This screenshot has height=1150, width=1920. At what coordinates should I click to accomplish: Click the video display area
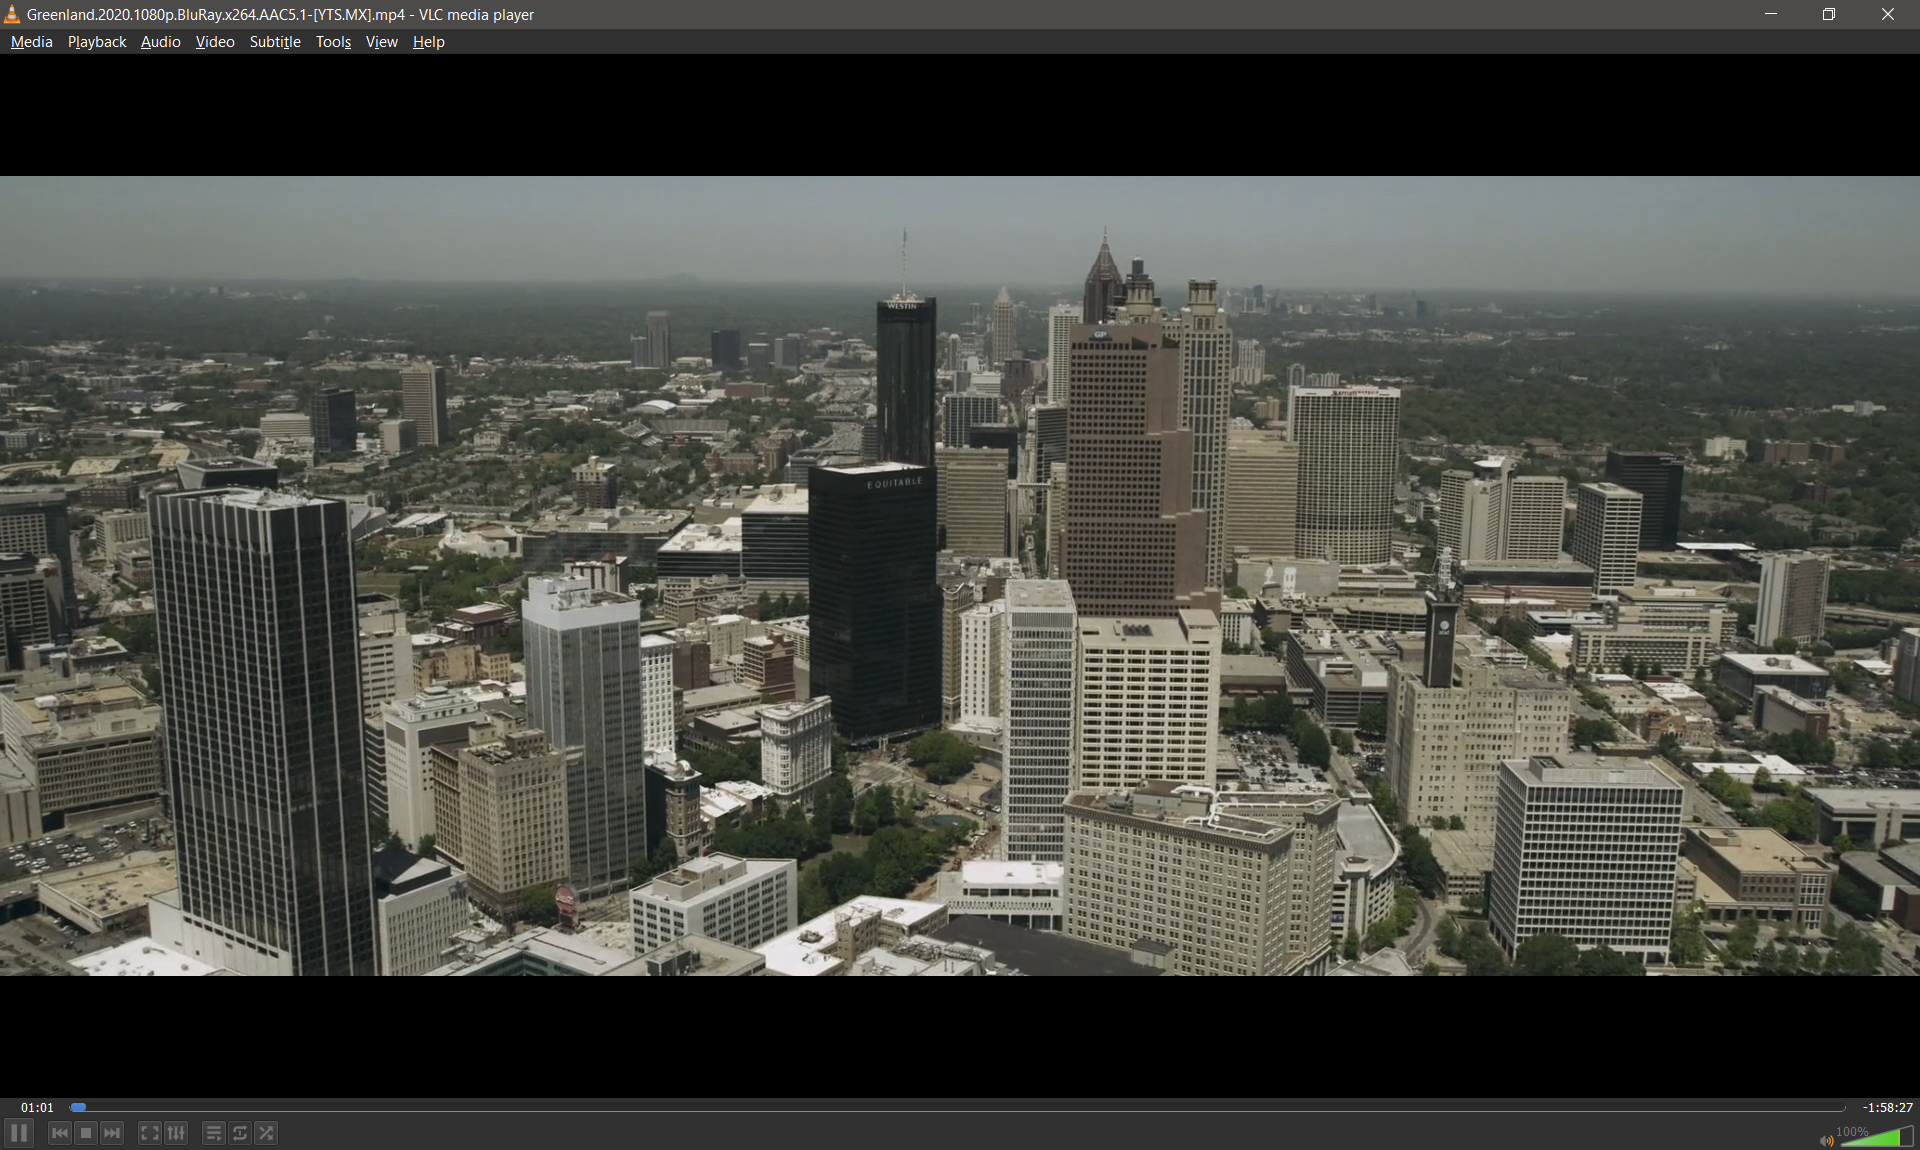click(960, 576)
